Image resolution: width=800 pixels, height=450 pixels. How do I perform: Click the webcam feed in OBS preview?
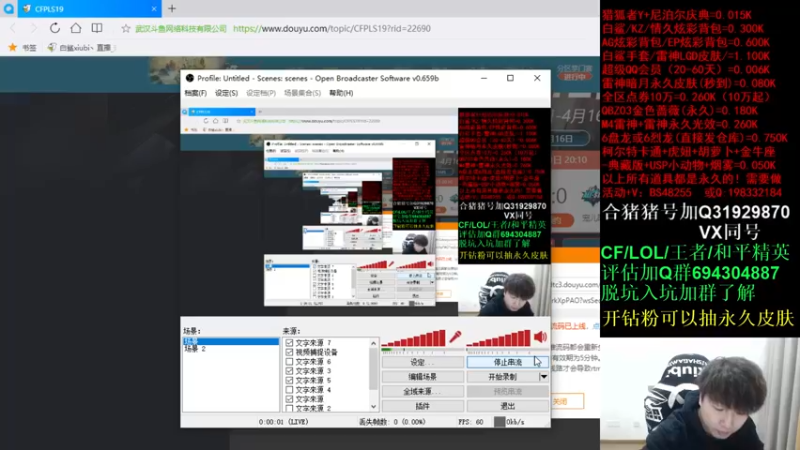point(504,290)
